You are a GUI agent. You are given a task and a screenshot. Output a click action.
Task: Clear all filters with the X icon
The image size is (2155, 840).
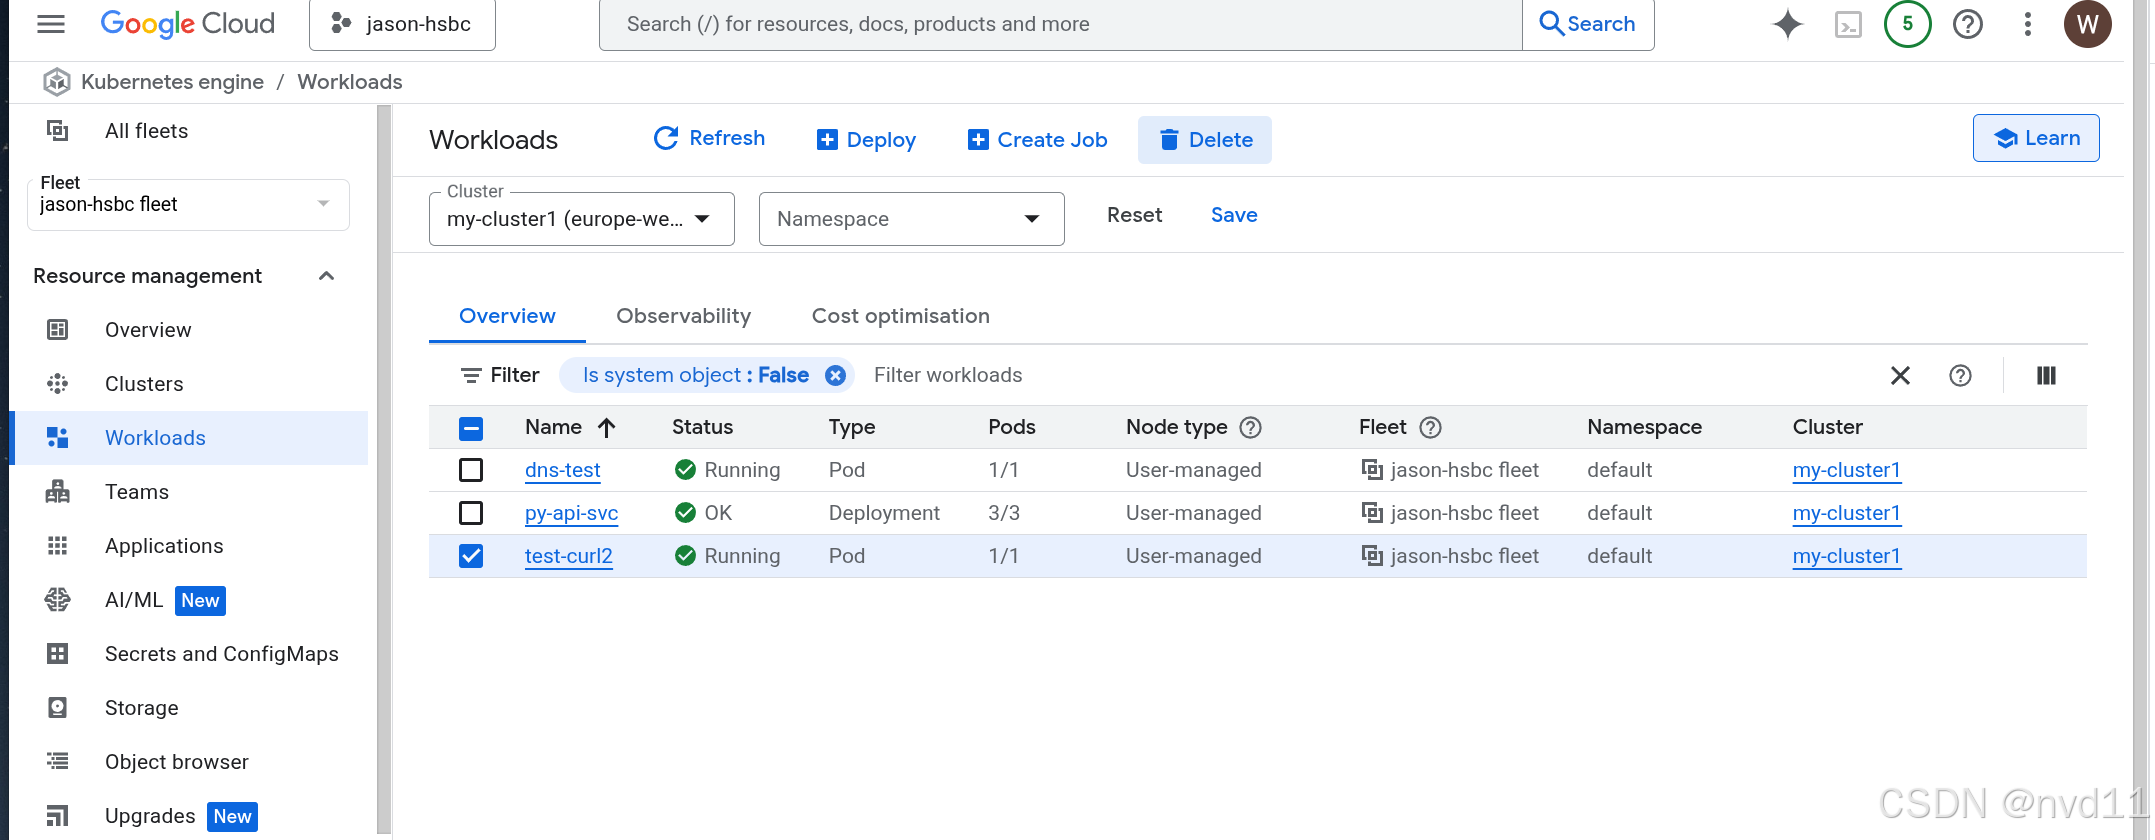[1900, 375]
